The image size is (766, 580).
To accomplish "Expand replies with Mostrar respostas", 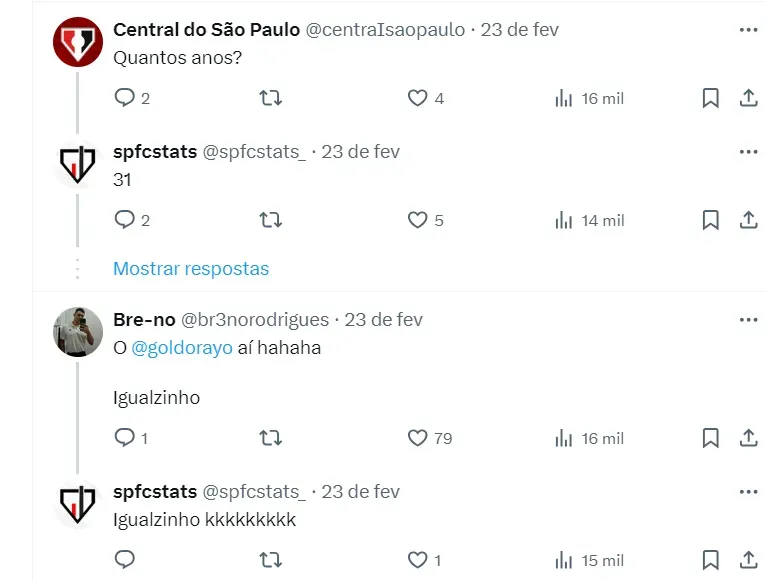I will point(191,269).
